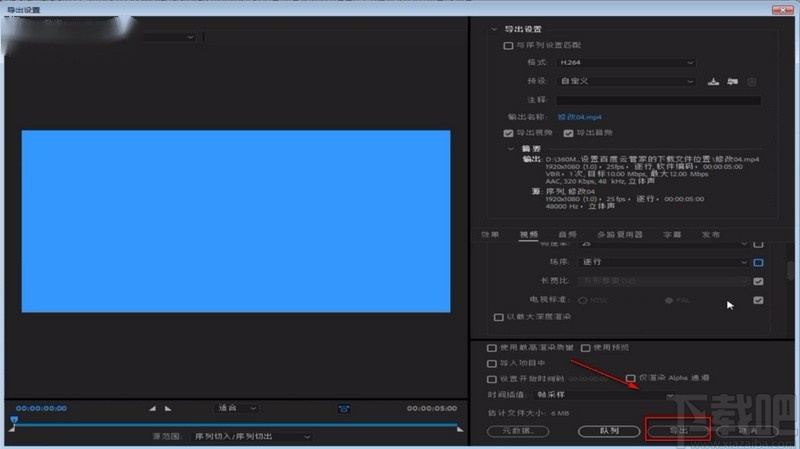Click the 取消 cancel button

pyautogui.click(x=747, y=431)
